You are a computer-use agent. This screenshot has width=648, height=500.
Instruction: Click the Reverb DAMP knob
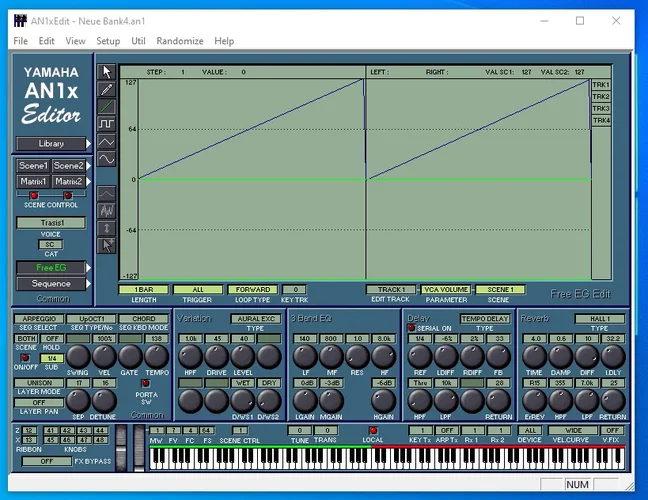(x=560, y=357)
